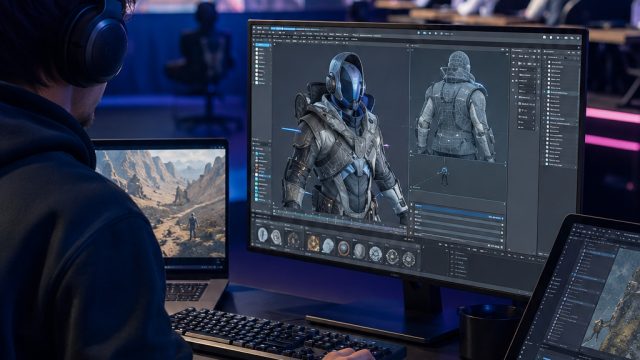Pick the dark bronze material thumbnail on the shelf

(x=293, y=240)
